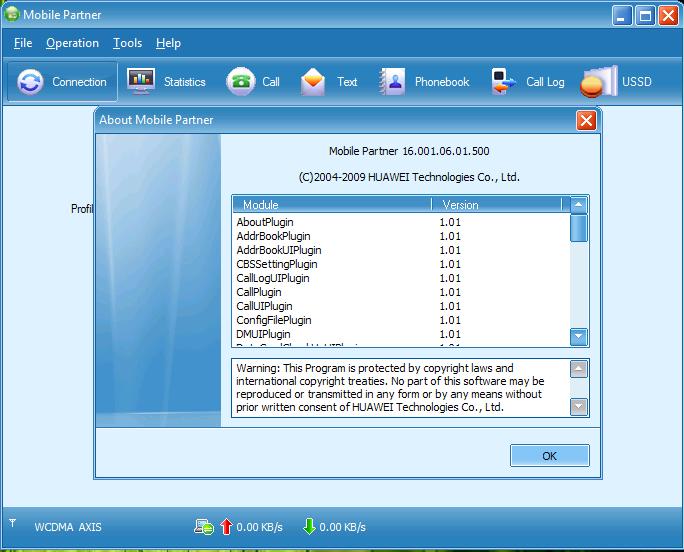Click the Mobile Partner title bar logo

[x=12, y=14]
